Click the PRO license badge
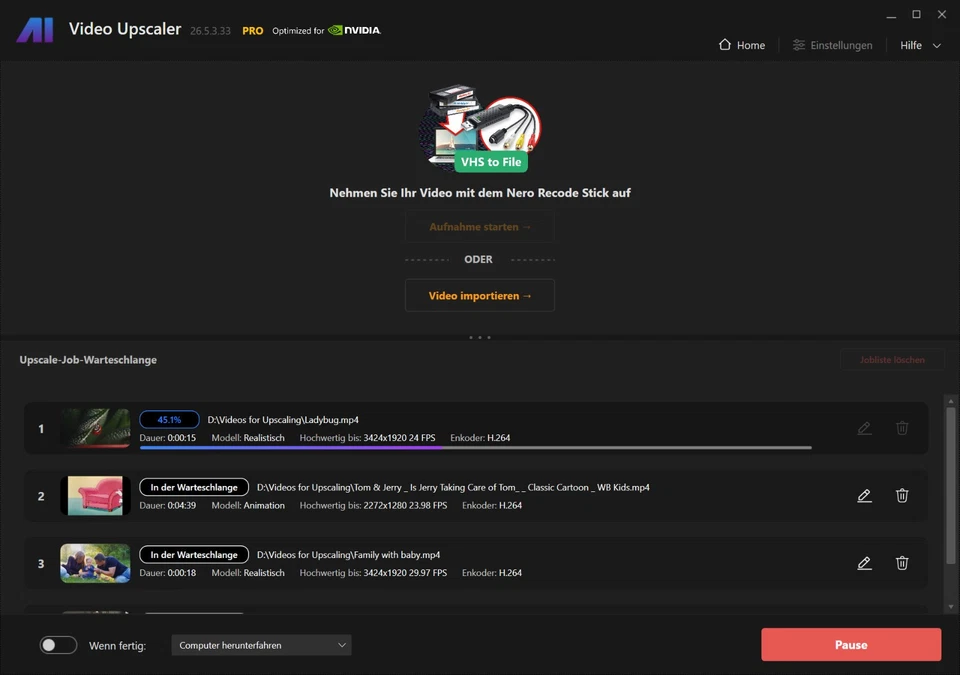 click(x=252, y=30)
